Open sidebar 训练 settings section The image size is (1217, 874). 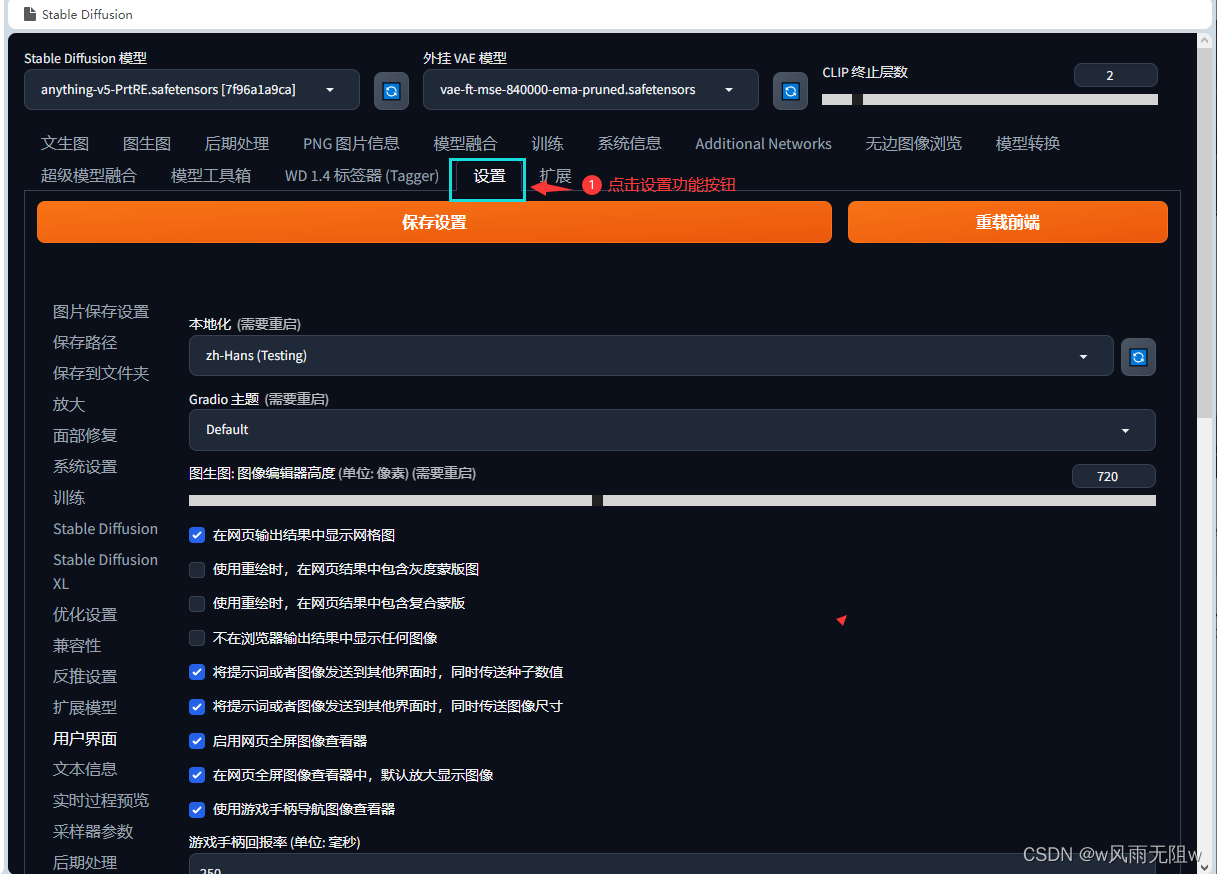[x=69, y=497]
